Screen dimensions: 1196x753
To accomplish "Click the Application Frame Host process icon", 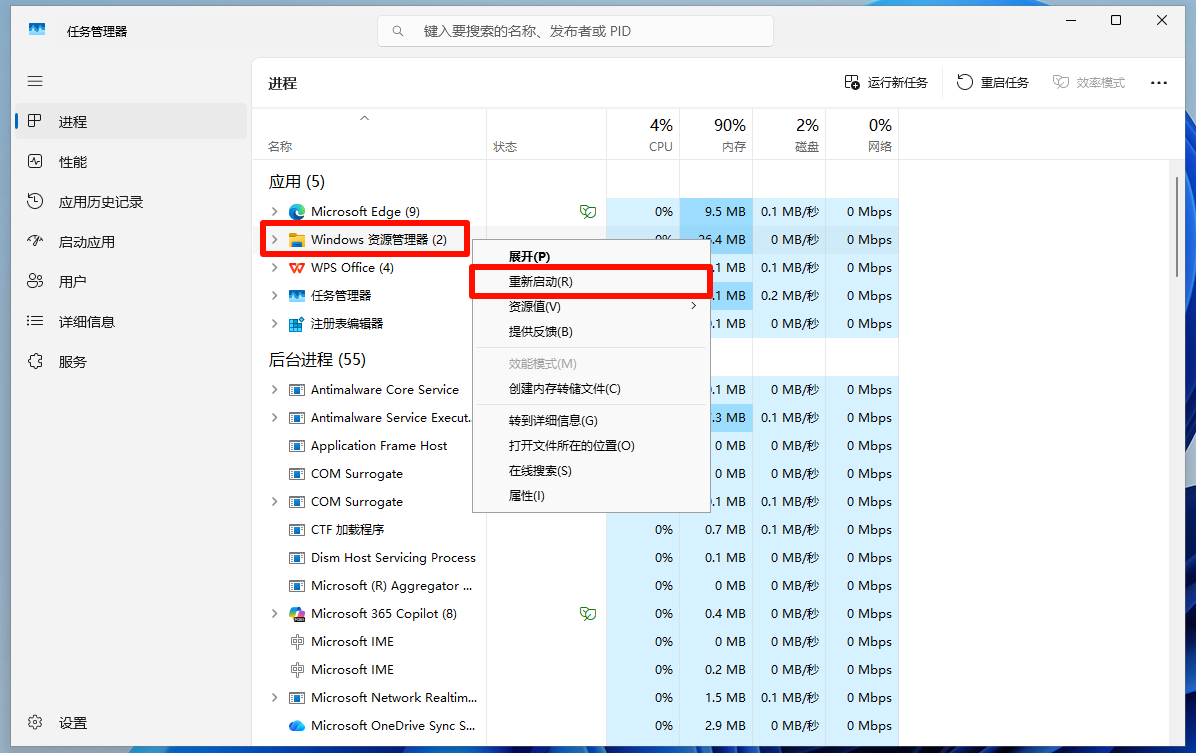I will [x=297, y=446].
